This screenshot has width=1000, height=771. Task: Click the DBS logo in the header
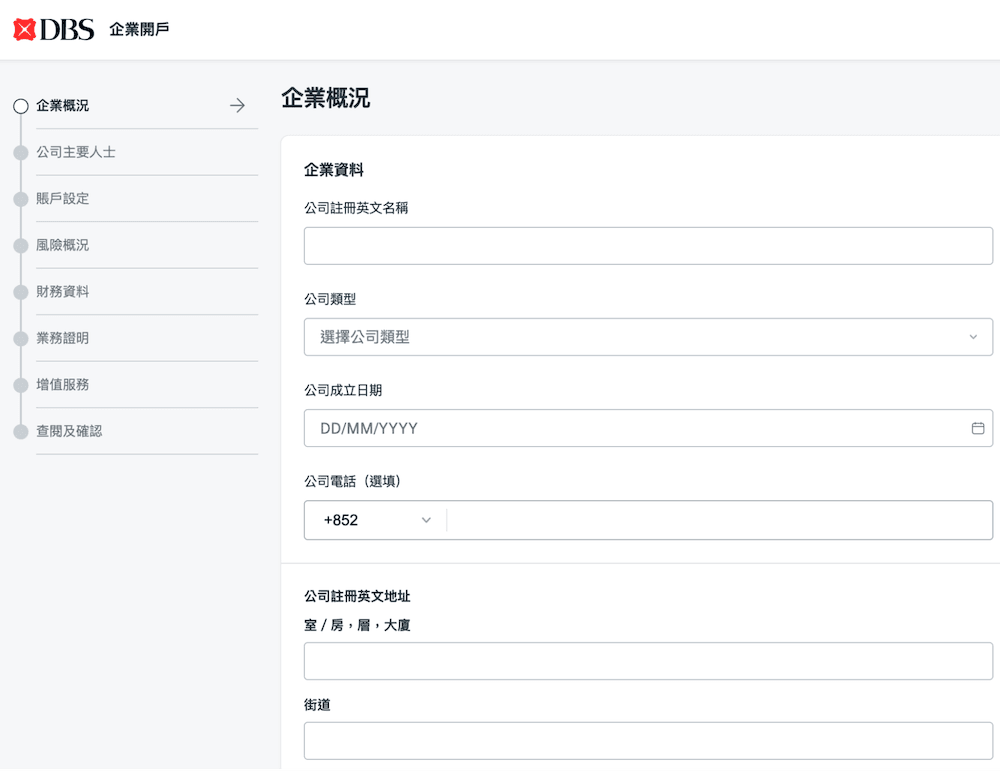point(51,29)
